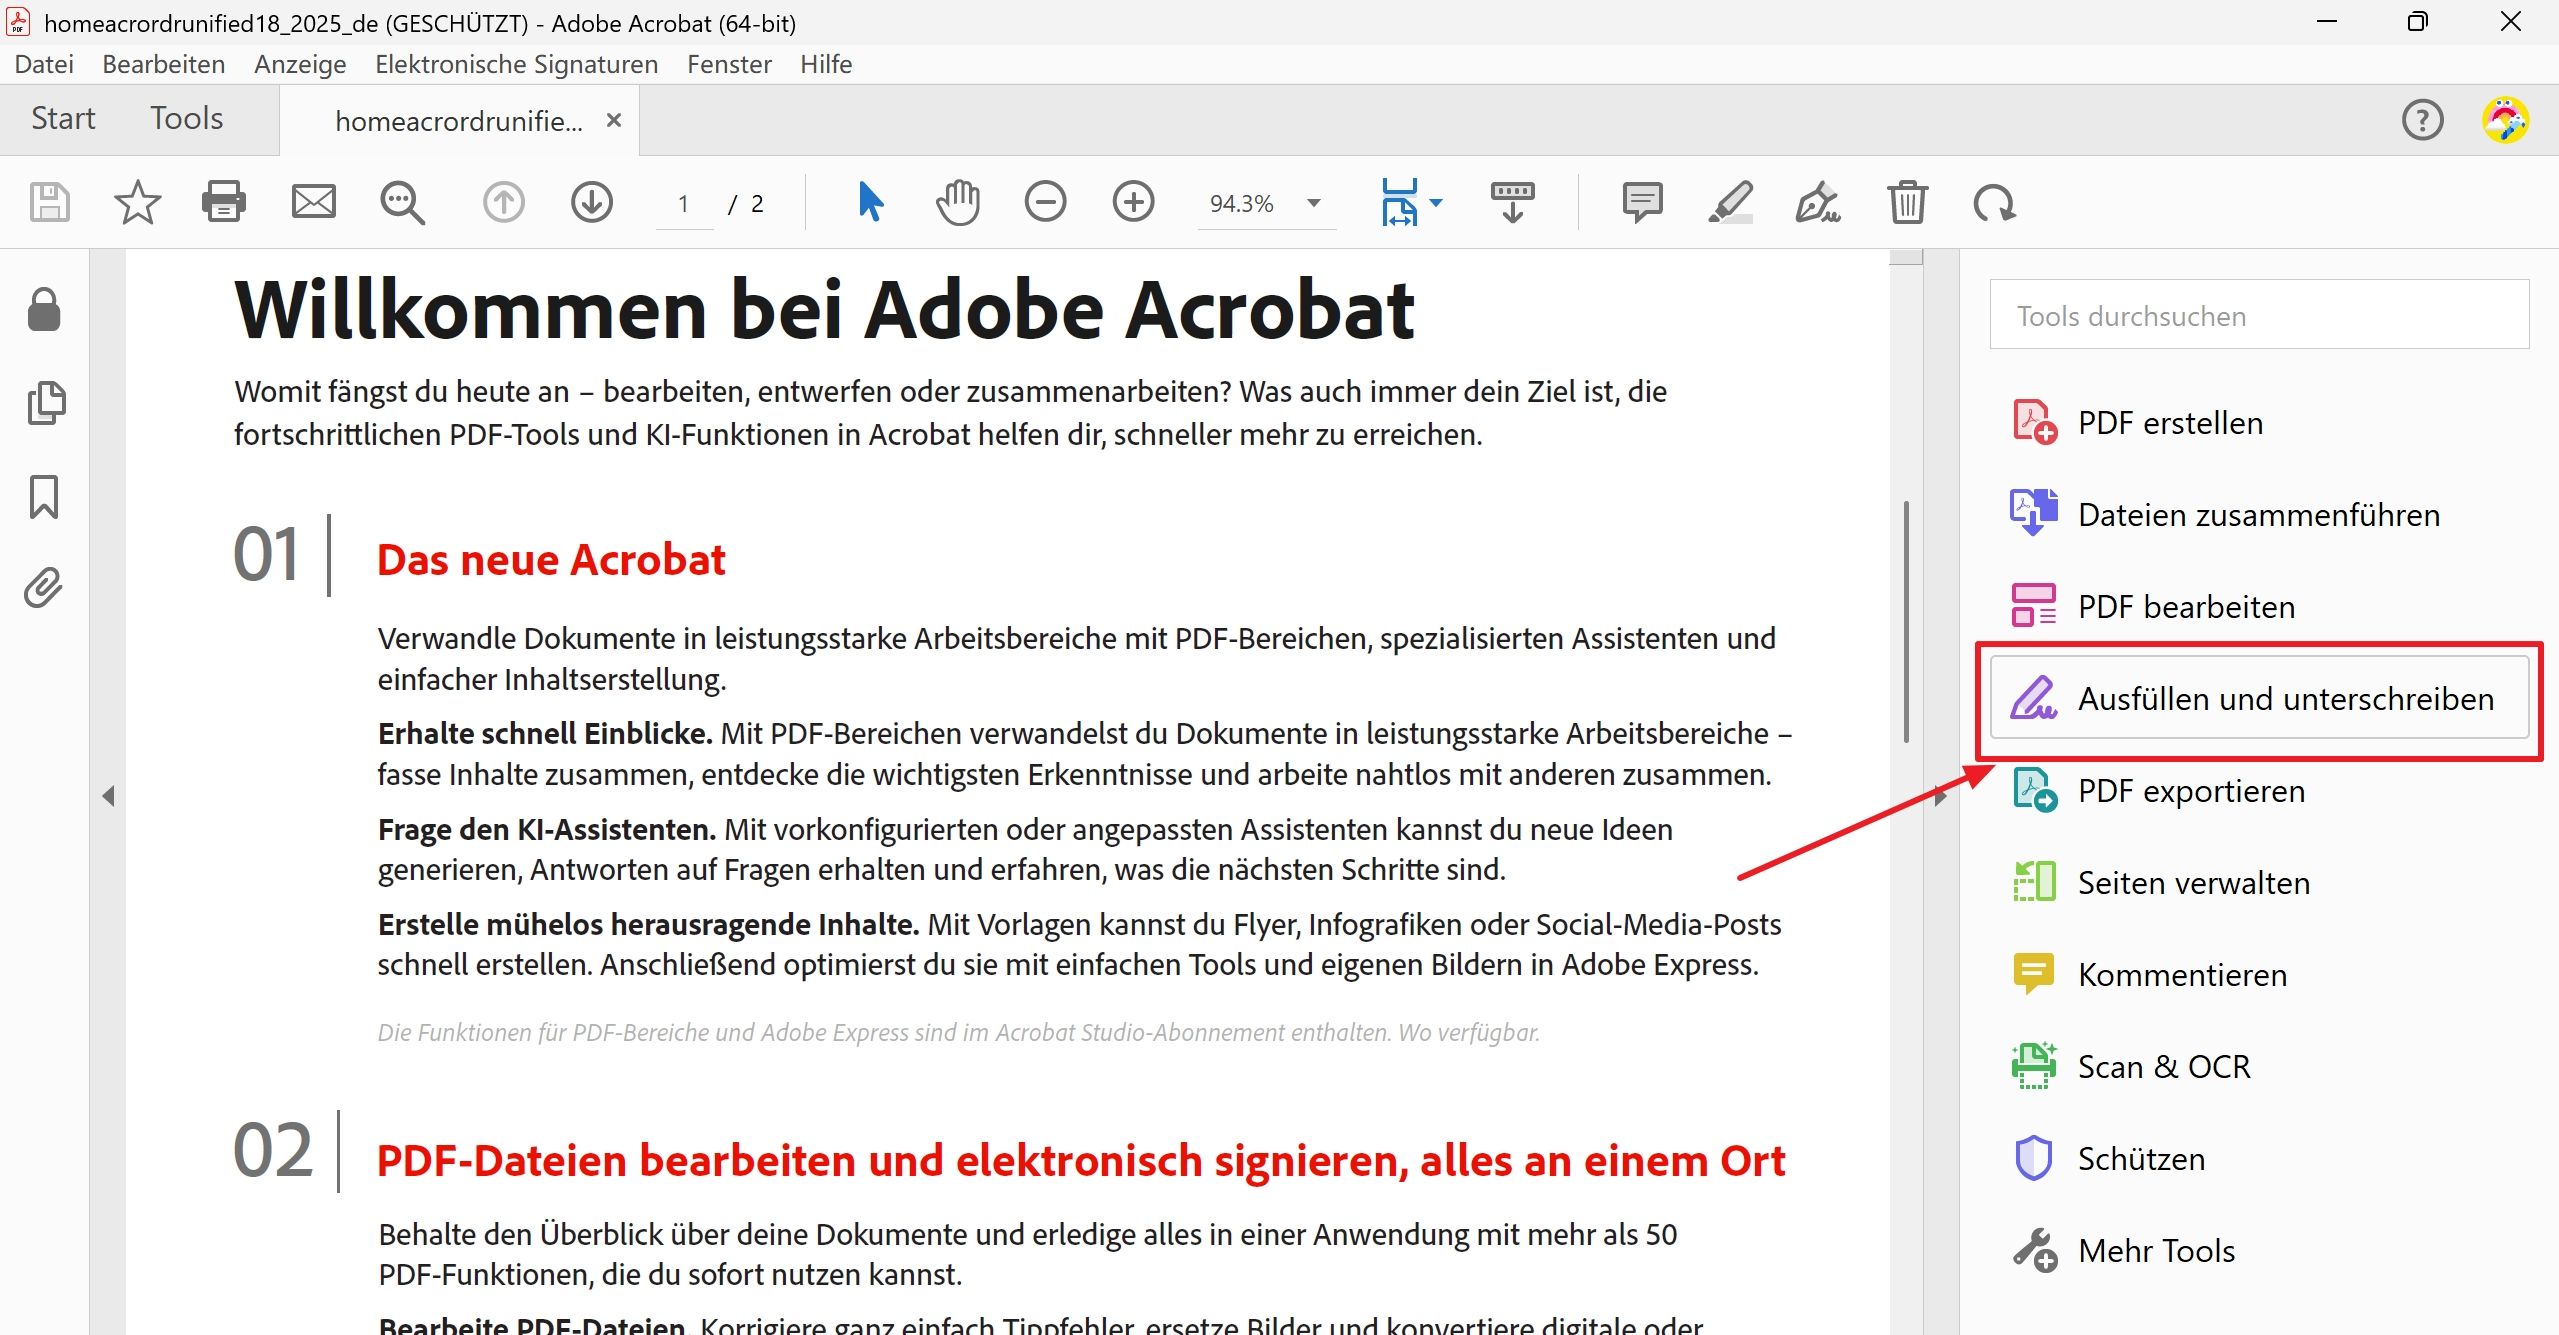Zoom out with minus icon
The width and height of the screenshot is (2559, 1335).
point(1046,202)
